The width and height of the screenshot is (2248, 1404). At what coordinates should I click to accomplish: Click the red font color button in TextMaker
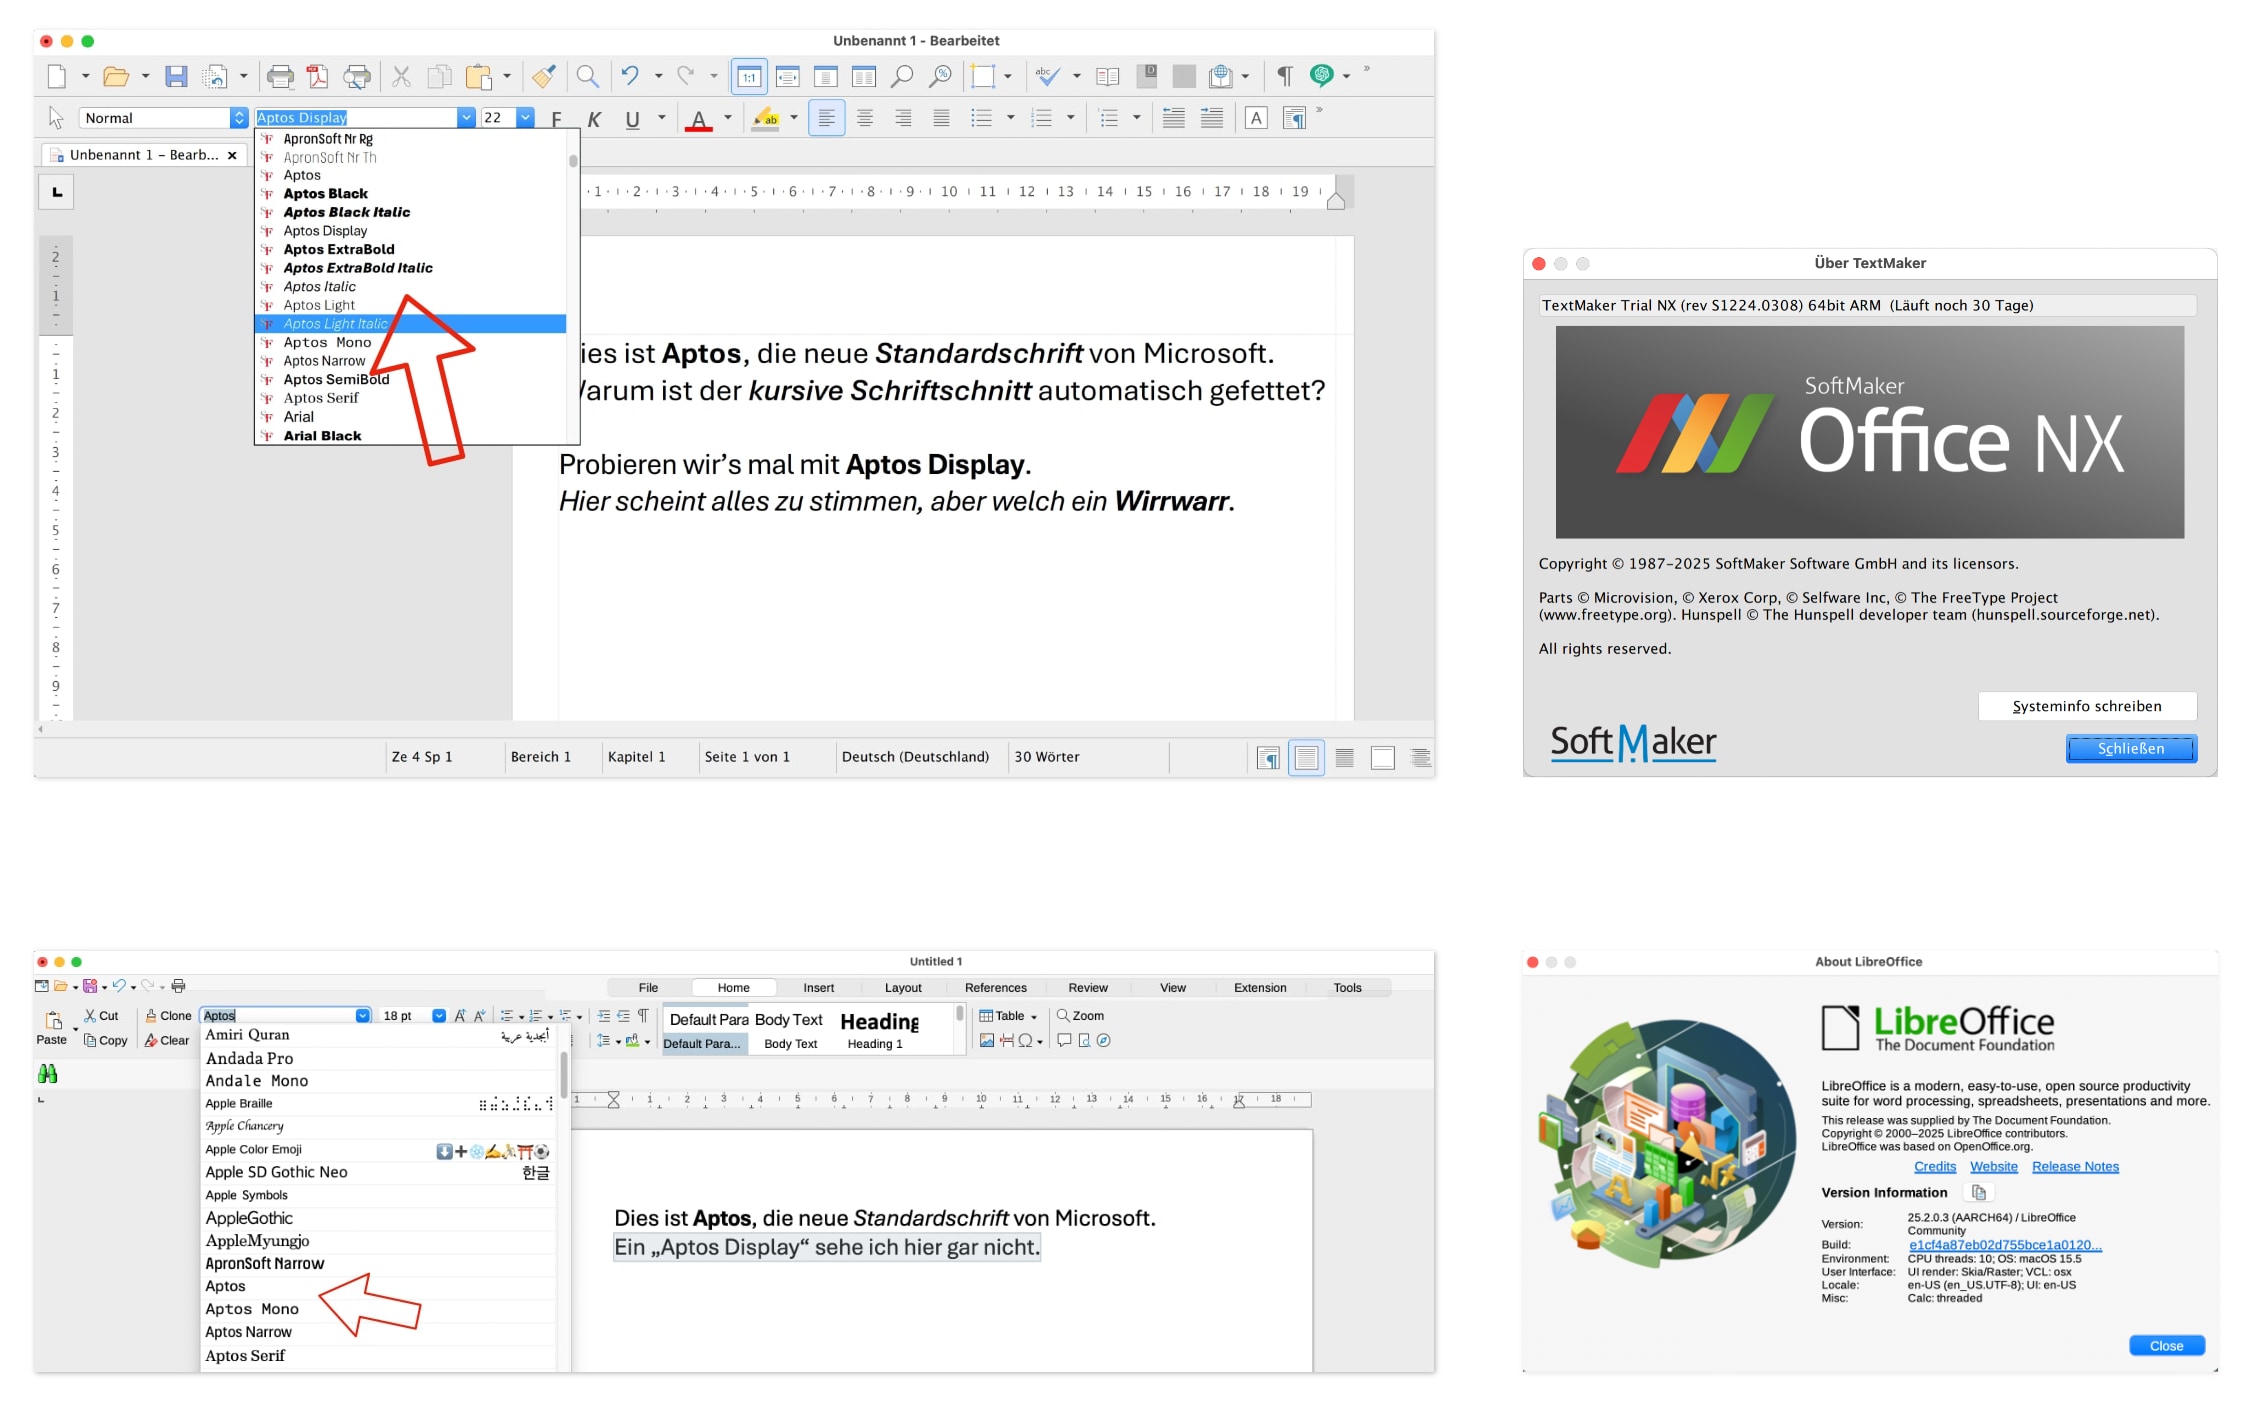tap(699, 119)
